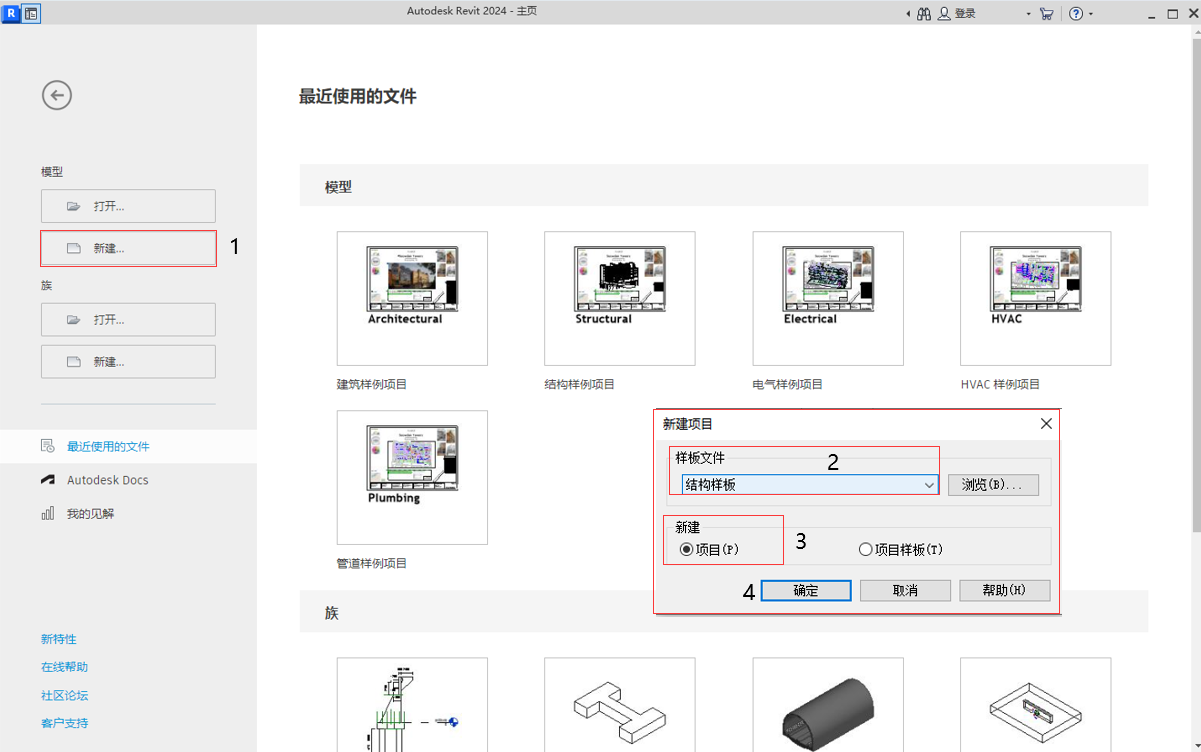1201x752 pixels.
Task: Select 最近使用的文件 in the sidebar
Action: pyautogui.click(x=108, y=447)
